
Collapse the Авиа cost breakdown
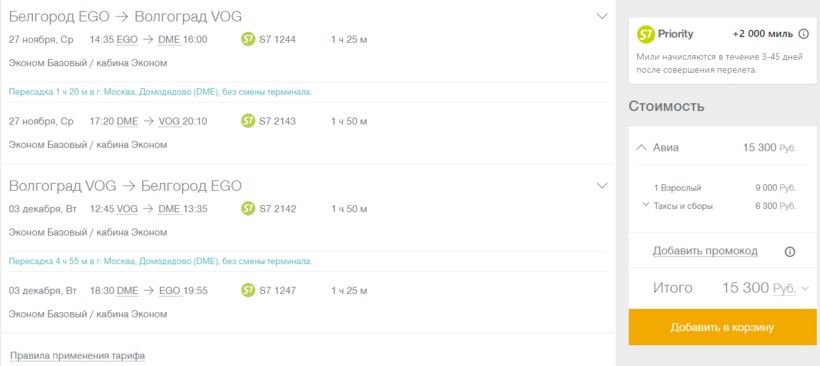pos(641,147)
